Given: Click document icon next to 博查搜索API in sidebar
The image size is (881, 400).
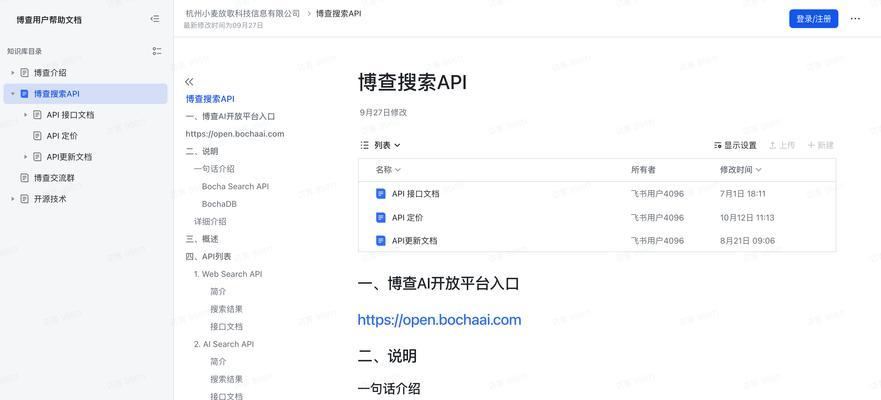Looking at the screenshot, I should 24,94.
